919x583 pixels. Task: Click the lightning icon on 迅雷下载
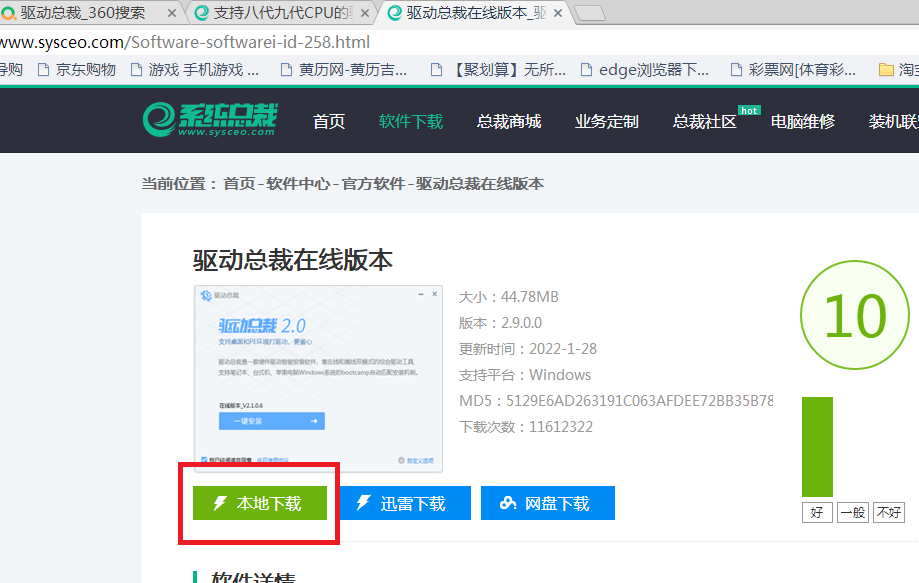363,503
